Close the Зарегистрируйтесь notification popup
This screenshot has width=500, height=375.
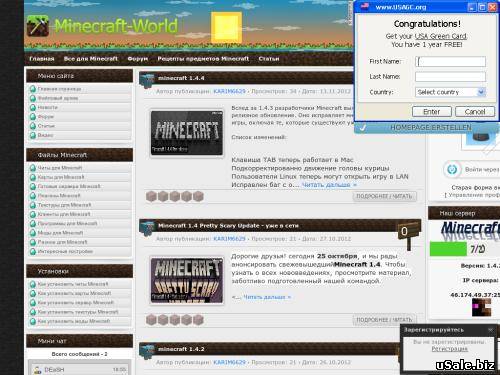click(x=490, y=330)
